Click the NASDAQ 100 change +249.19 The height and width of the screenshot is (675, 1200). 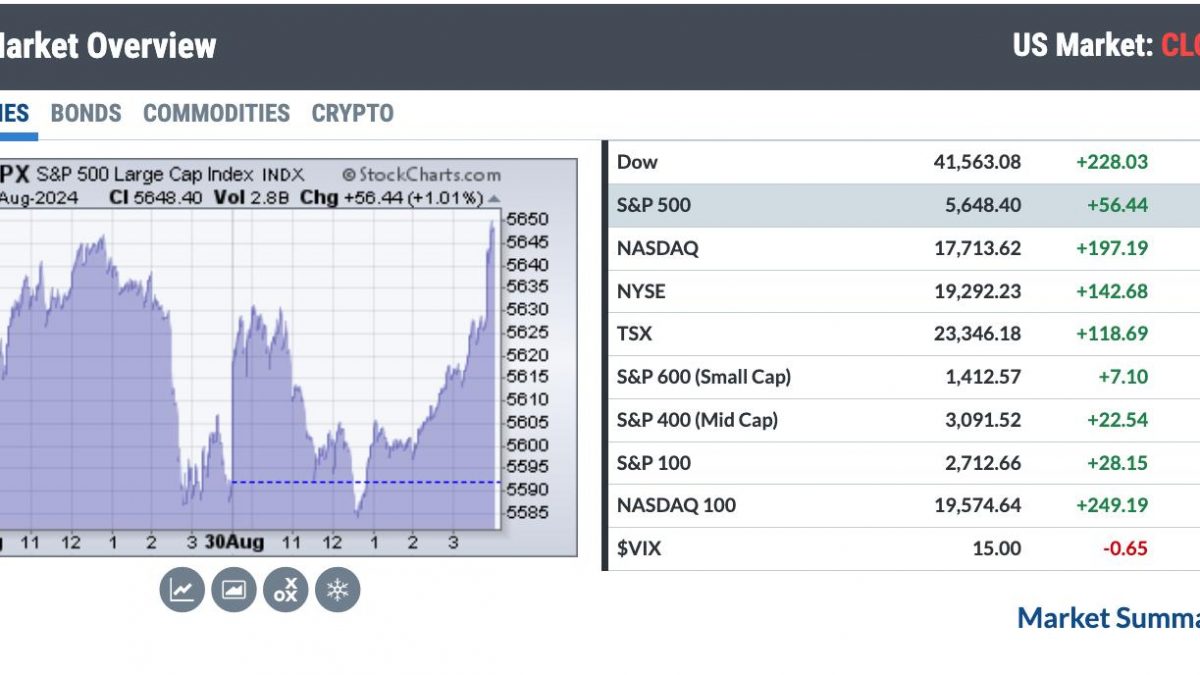point(1112,506)
